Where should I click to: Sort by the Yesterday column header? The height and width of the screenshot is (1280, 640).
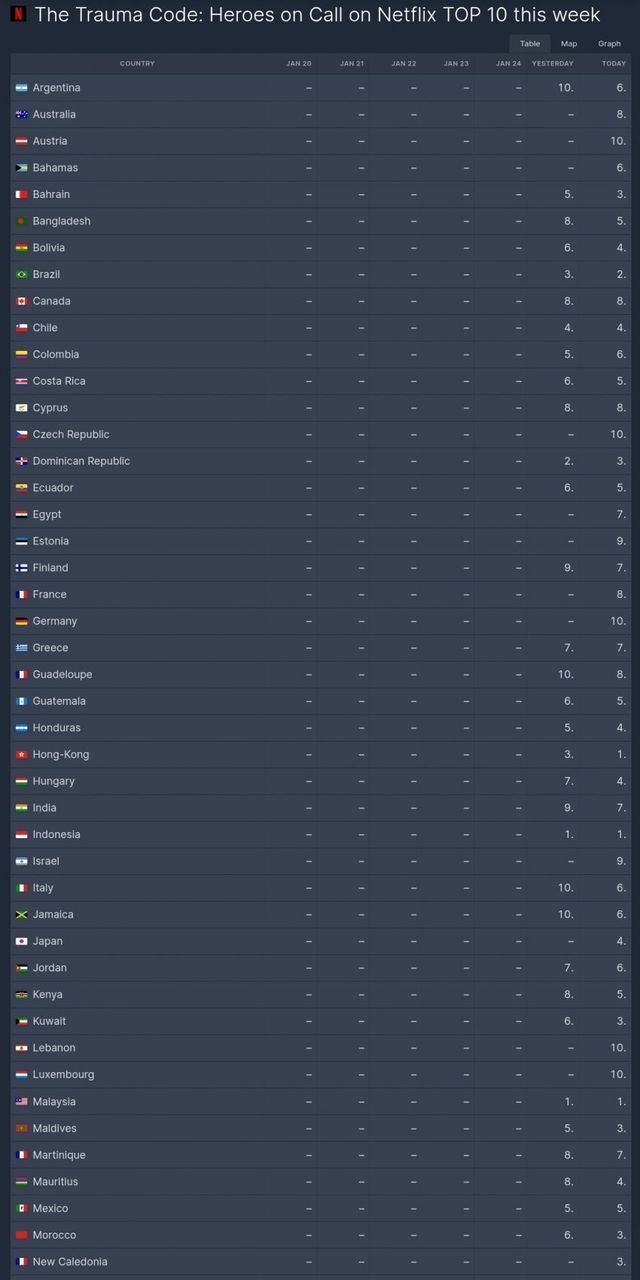(x=552, y=64)
